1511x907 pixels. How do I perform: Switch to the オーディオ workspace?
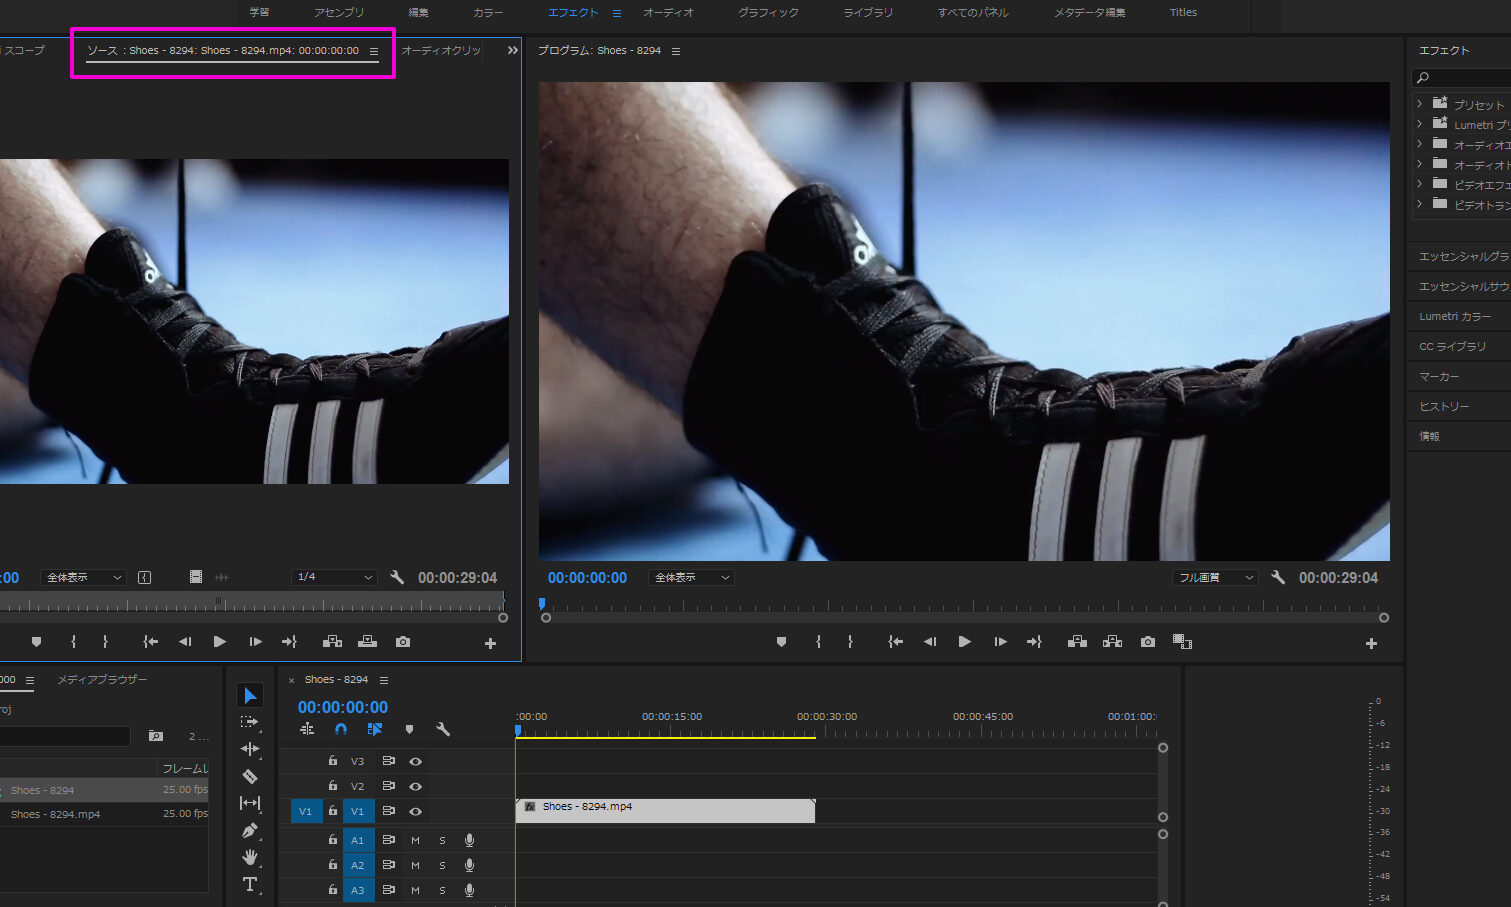coord(668,12)
